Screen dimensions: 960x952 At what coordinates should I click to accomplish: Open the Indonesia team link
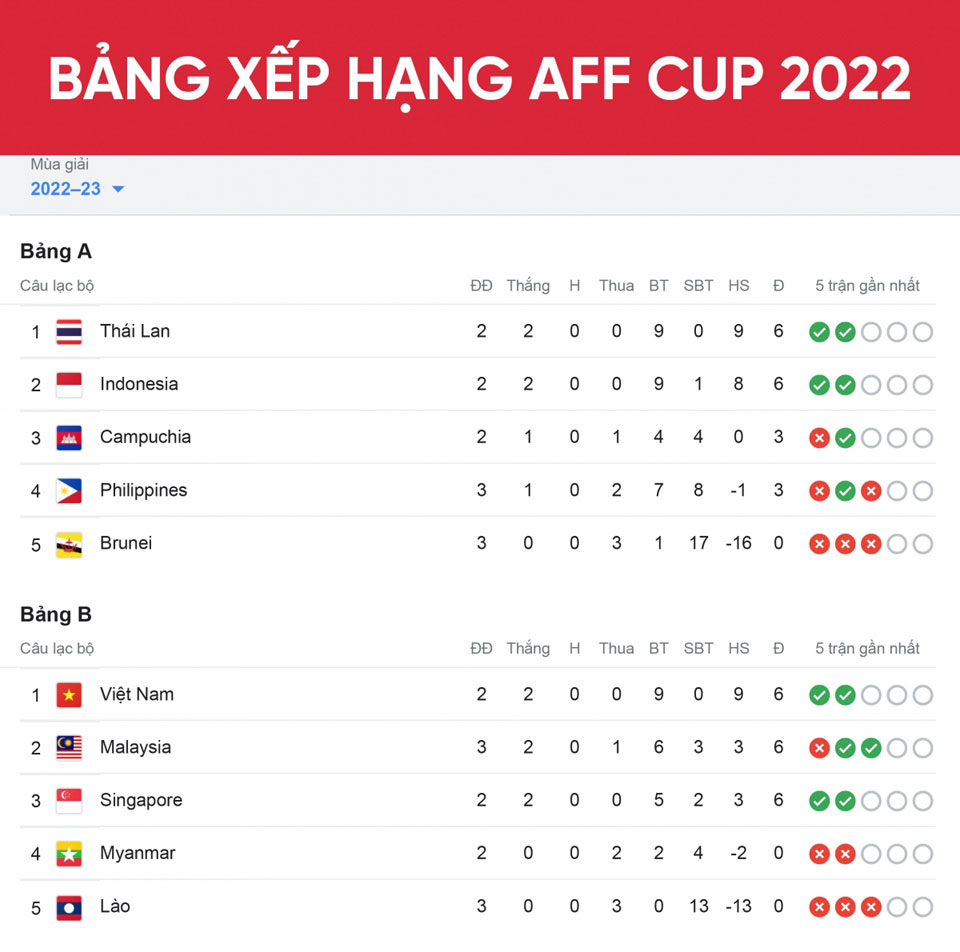[139, 384]
